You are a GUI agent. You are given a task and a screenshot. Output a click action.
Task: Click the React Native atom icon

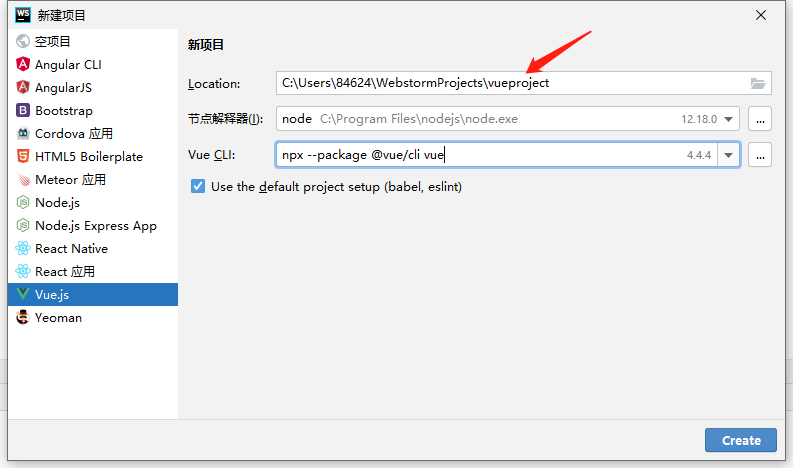[23, 248]
